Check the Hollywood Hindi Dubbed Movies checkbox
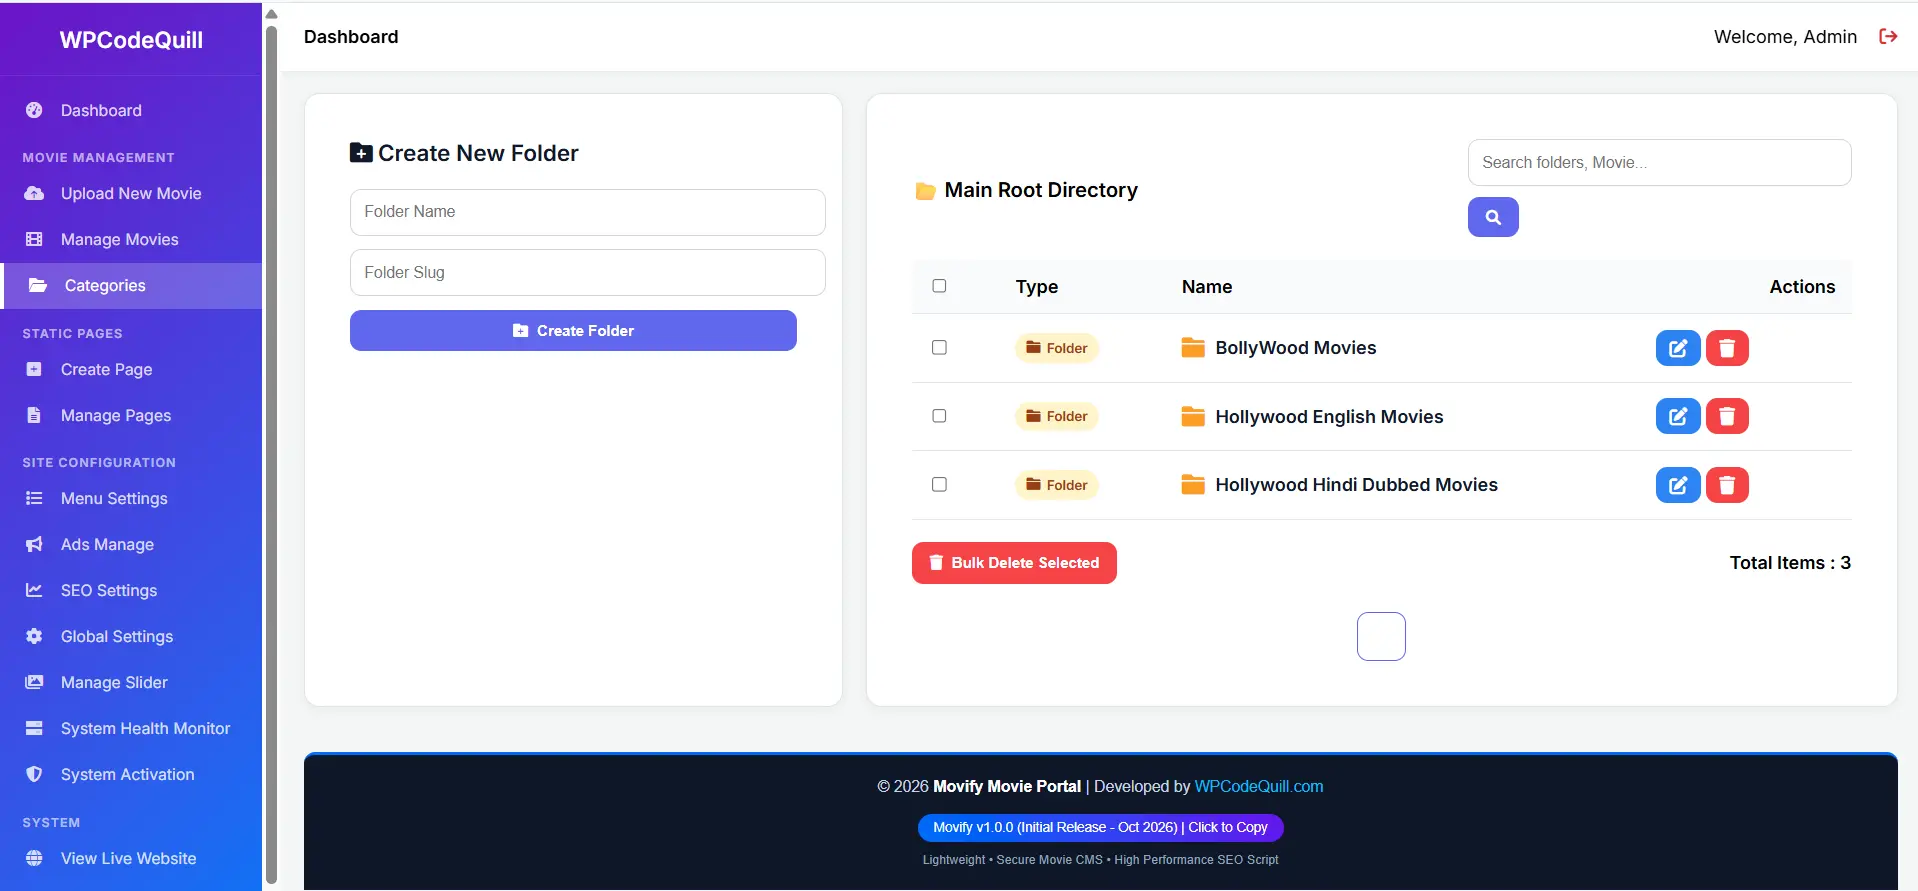Image resolution: width=1918 pixels, height=891 pixels. 939,484
